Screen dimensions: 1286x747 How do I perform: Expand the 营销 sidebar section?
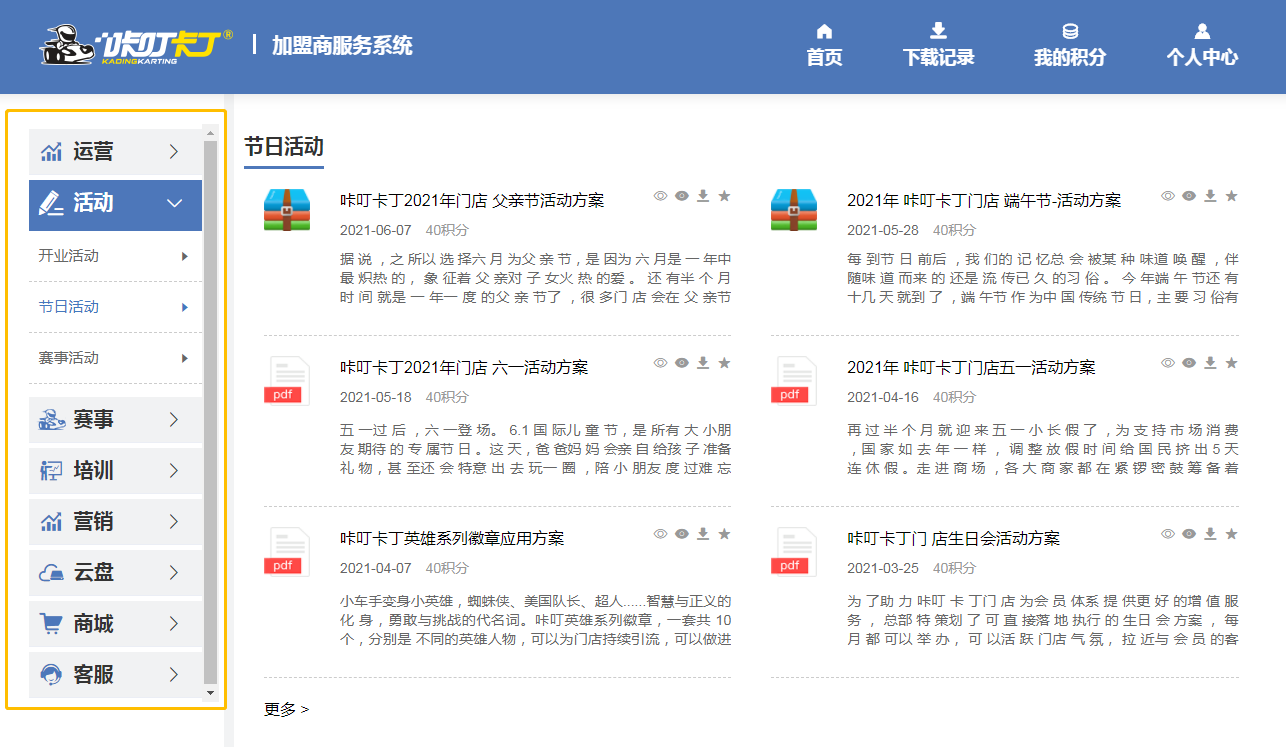pyautogui.click(x=115, y=522)
